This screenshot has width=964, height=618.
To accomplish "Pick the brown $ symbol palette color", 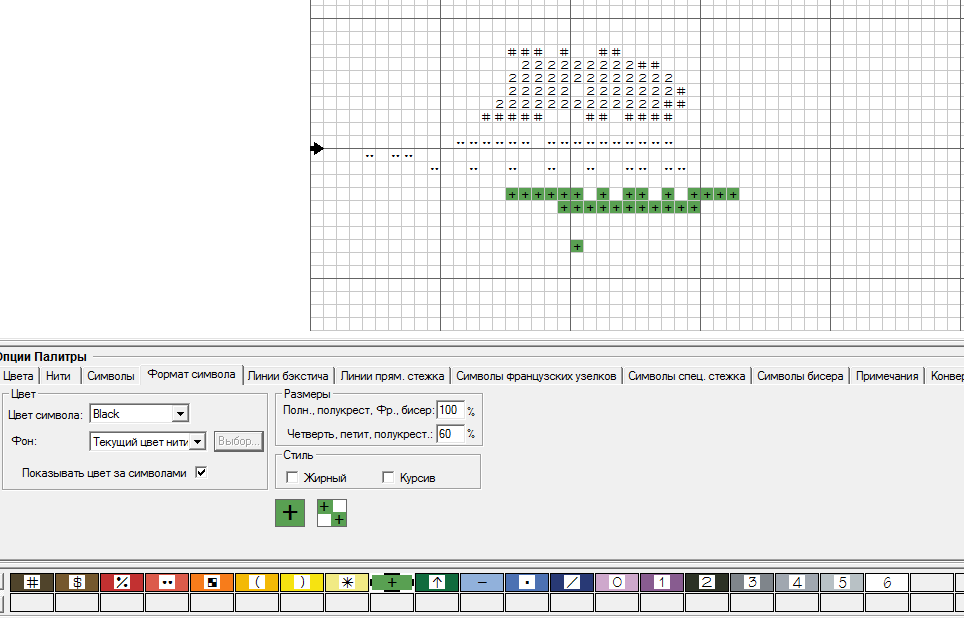I will click(x=77, y=582).
